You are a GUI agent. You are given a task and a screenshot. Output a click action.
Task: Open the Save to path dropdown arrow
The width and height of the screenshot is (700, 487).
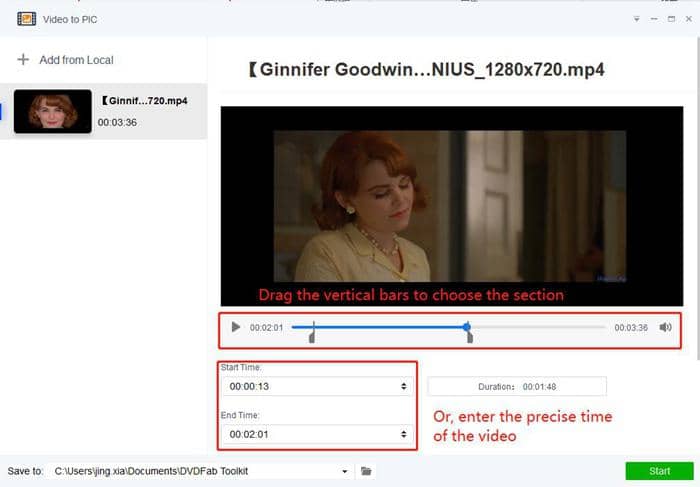(x=345, y=471)
